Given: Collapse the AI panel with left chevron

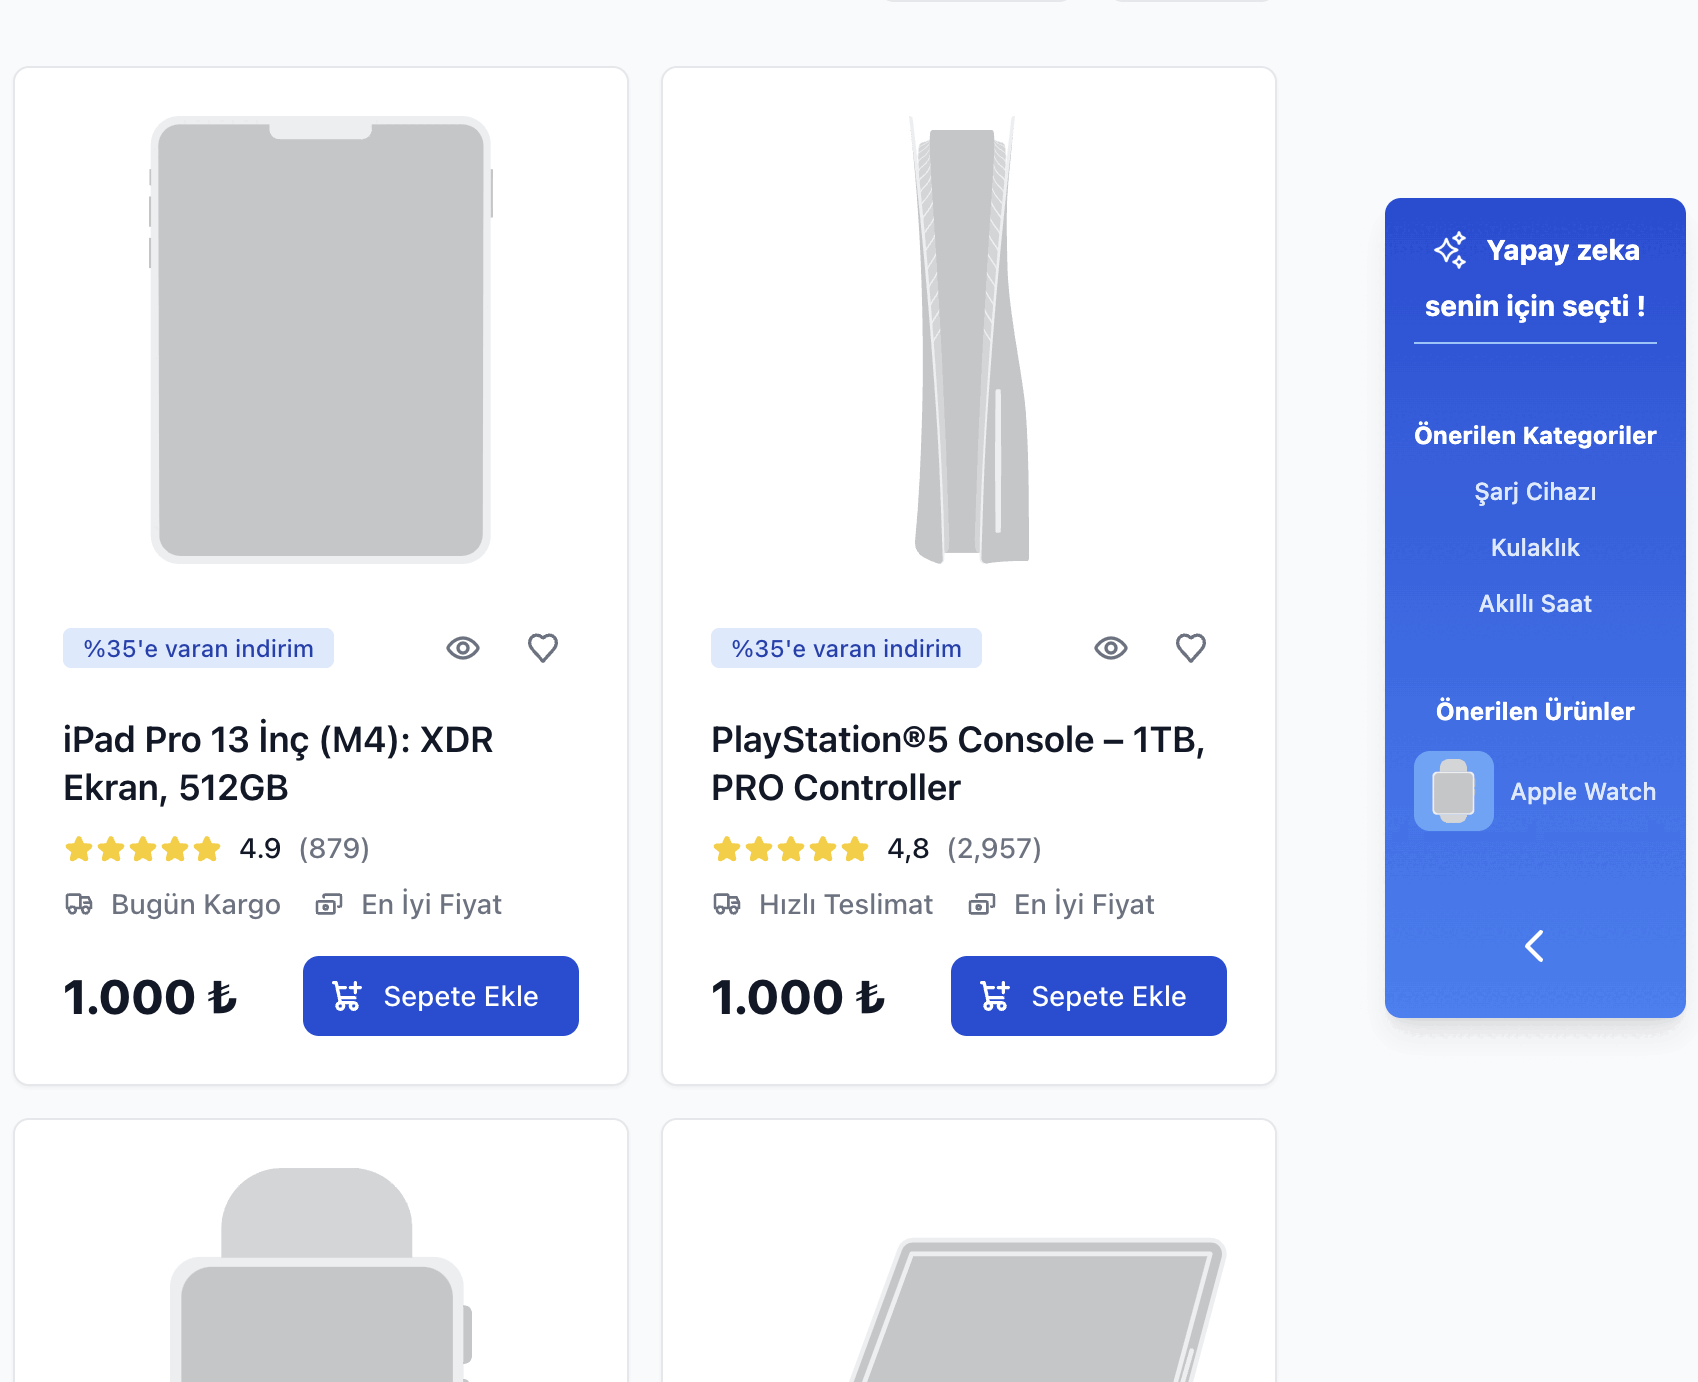Looking at the screenshot, I should click(x=1534, y=946).
